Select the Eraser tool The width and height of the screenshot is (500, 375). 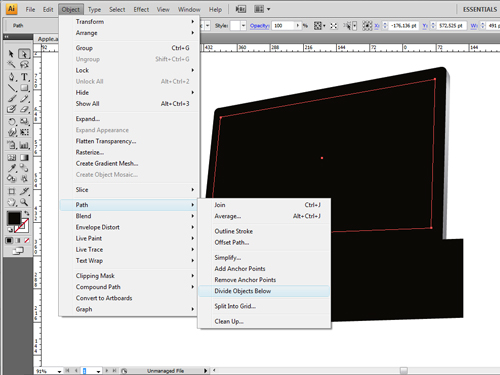coord(24,109)
